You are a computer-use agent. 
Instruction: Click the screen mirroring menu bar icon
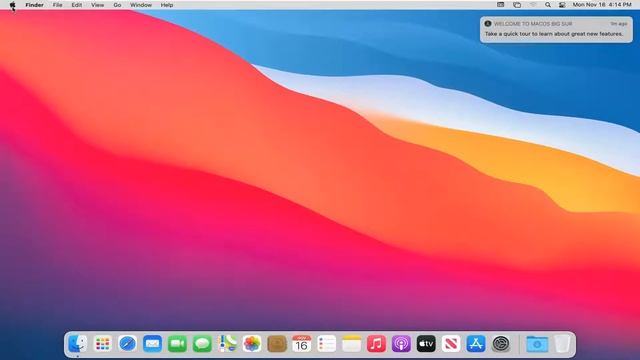[x=517, y=5]
